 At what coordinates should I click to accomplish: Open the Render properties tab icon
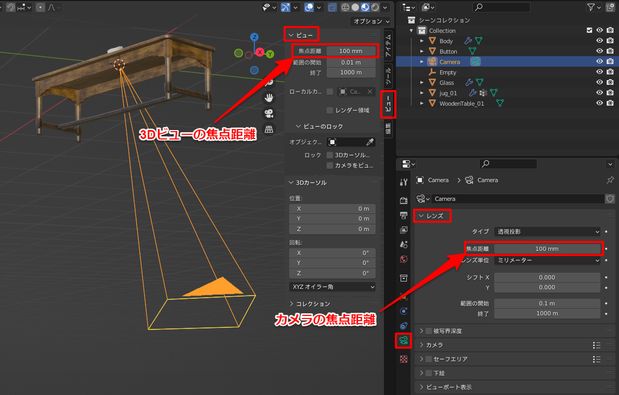pos(403,200)
